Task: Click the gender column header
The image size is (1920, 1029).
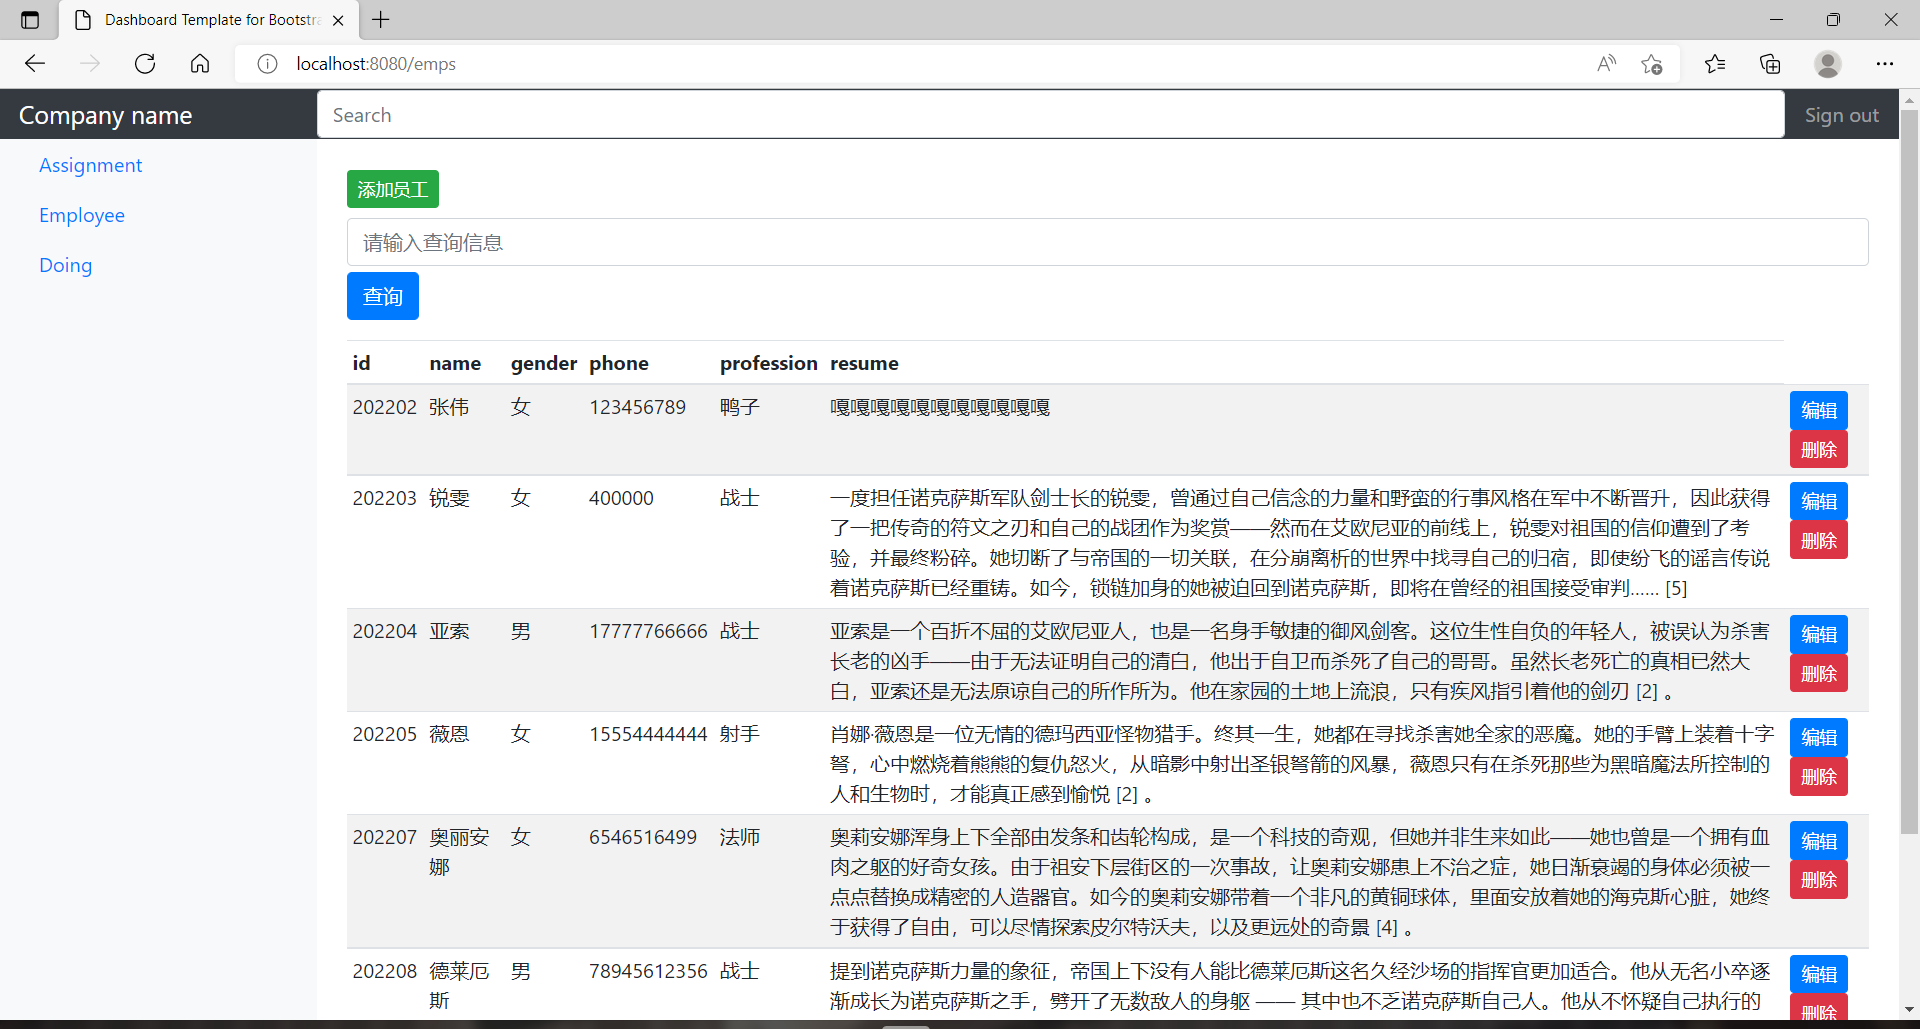Action: (x=544, y=363)
